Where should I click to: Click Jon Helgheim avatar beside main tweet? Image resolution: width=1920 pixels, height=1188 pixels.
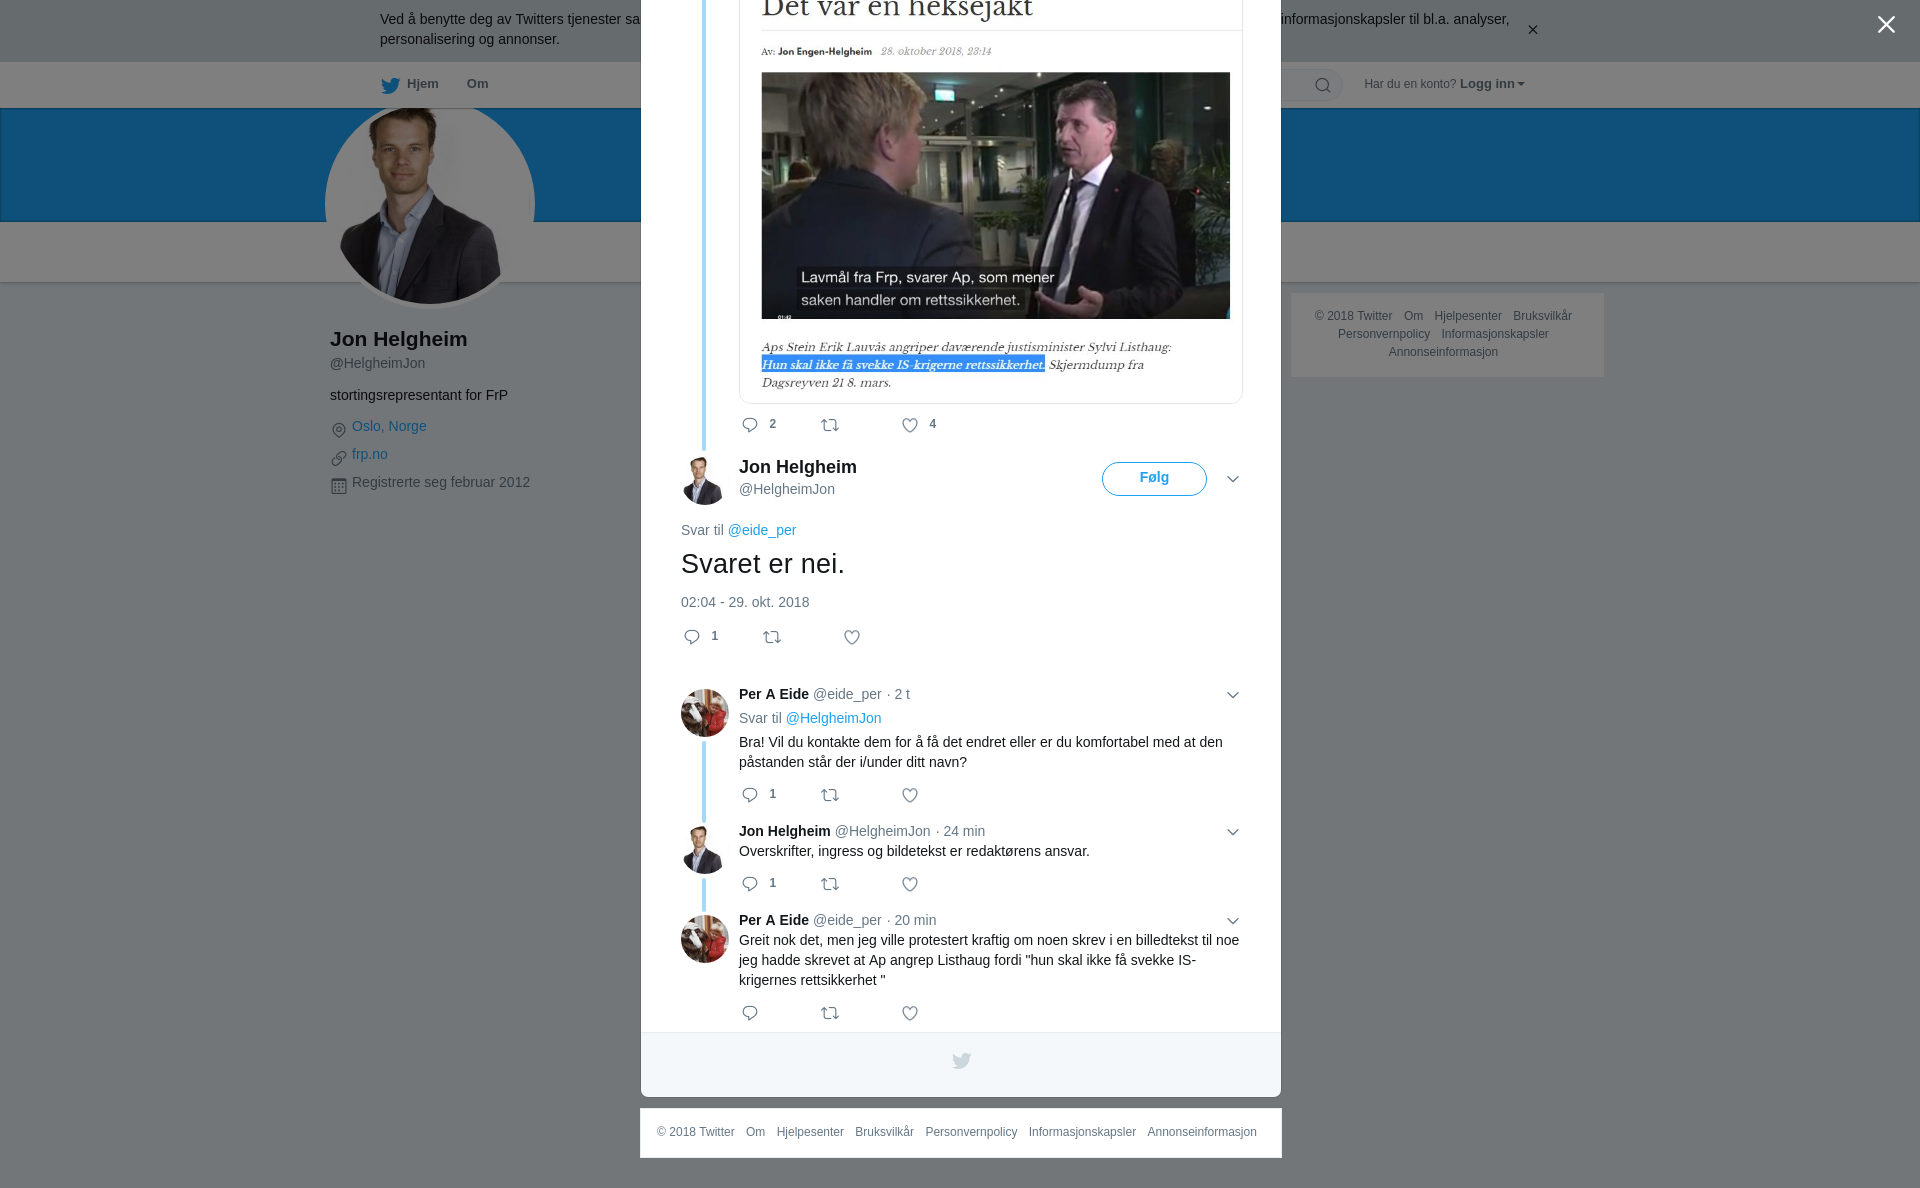[705, 480]
